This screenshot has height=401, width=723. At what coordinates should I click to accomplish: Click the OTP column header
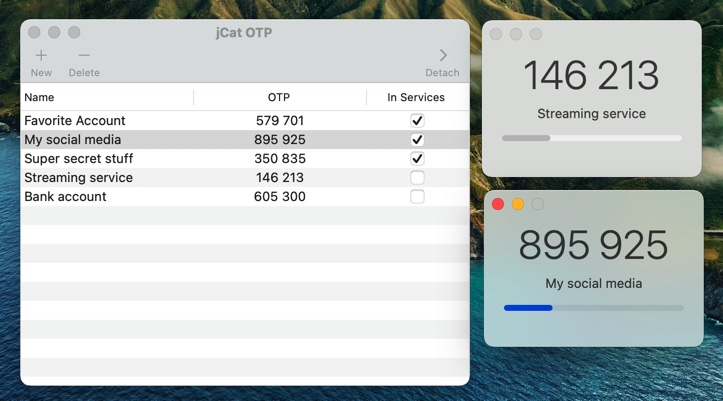[x=279, y=97]
